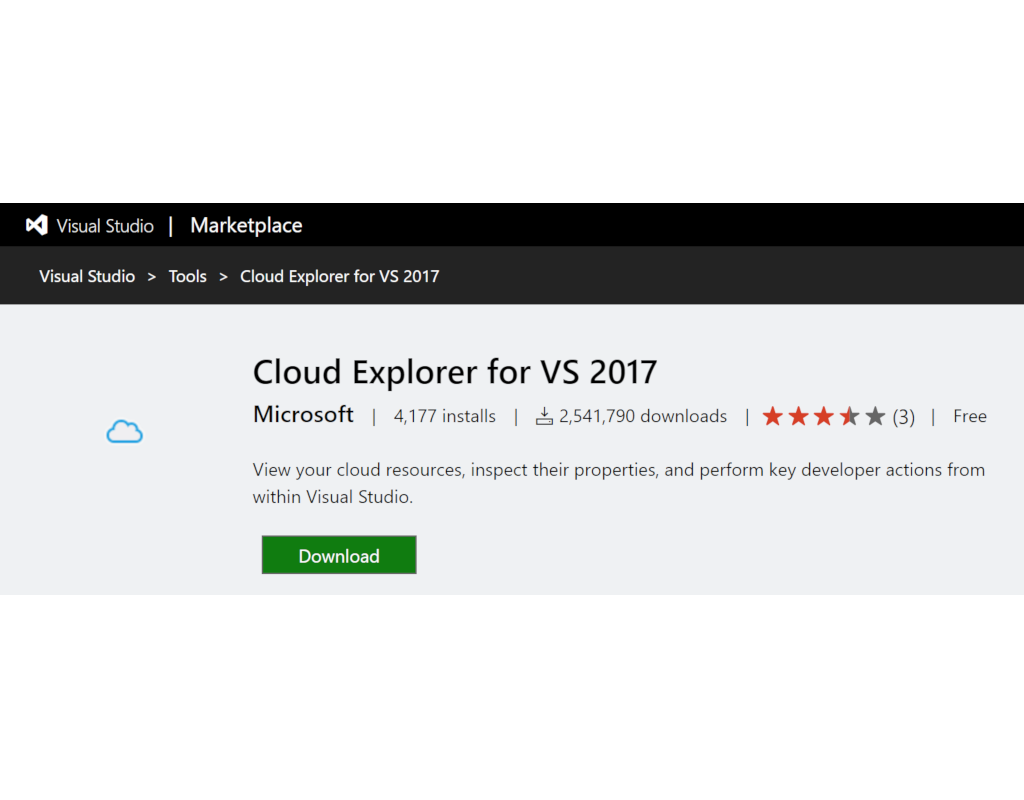Click the download arrow icon beside 2,541,790
Image resolution: width=1024 pixels, height=800 pixels.
pyautogui.click(x=544, y=416)
